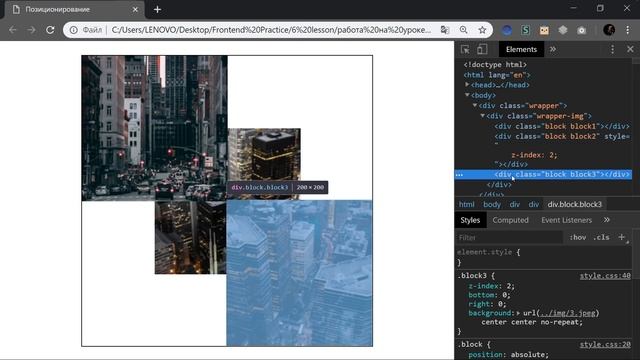Open the camera screenshot extension
Image resolution: width=640 pixels, height=360 pixels.
coord(582,30)
